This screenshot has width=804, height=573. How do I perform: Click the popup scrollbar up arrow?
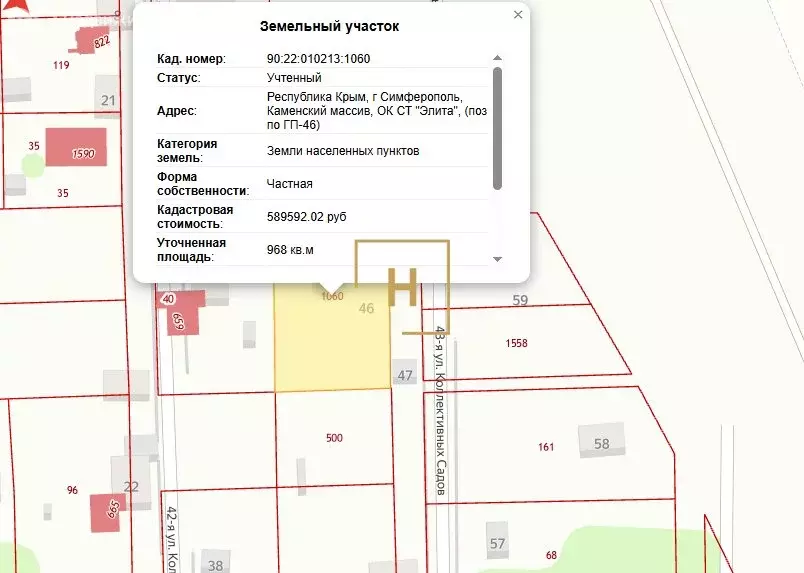tap(498, 59)
